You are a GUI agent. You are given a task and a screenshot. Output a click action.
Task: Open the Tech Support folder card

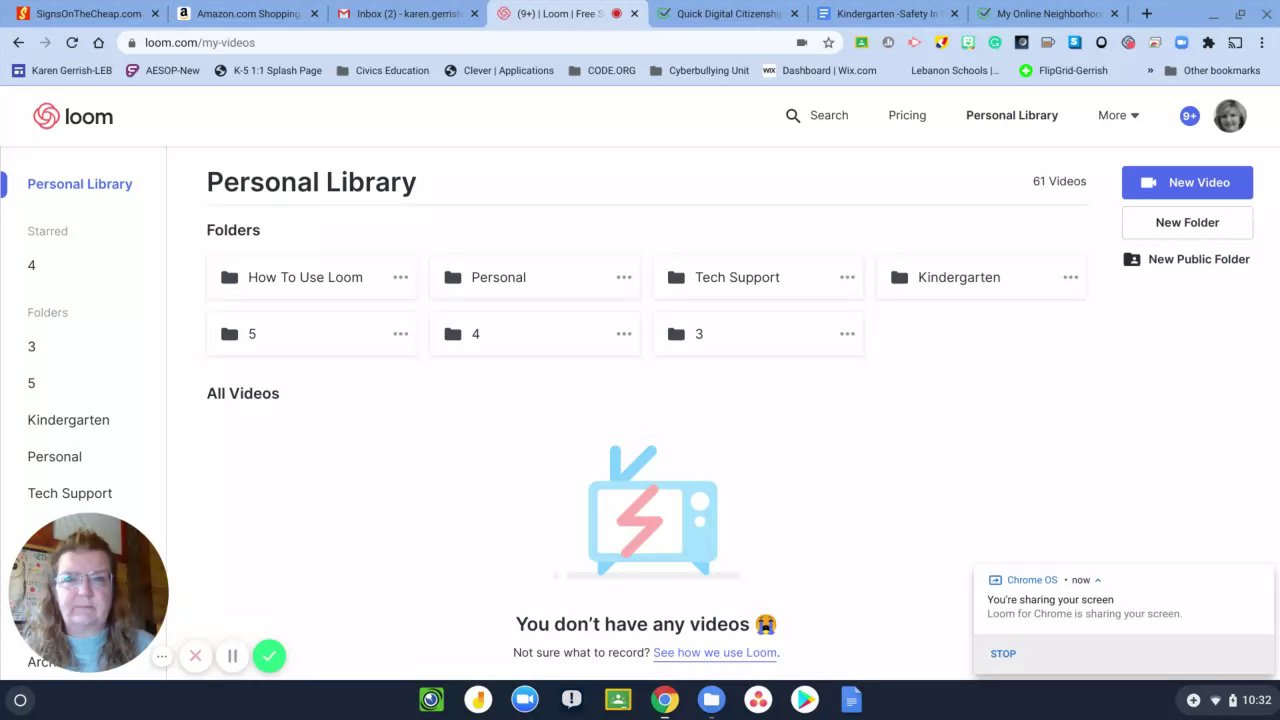point(758,277)
